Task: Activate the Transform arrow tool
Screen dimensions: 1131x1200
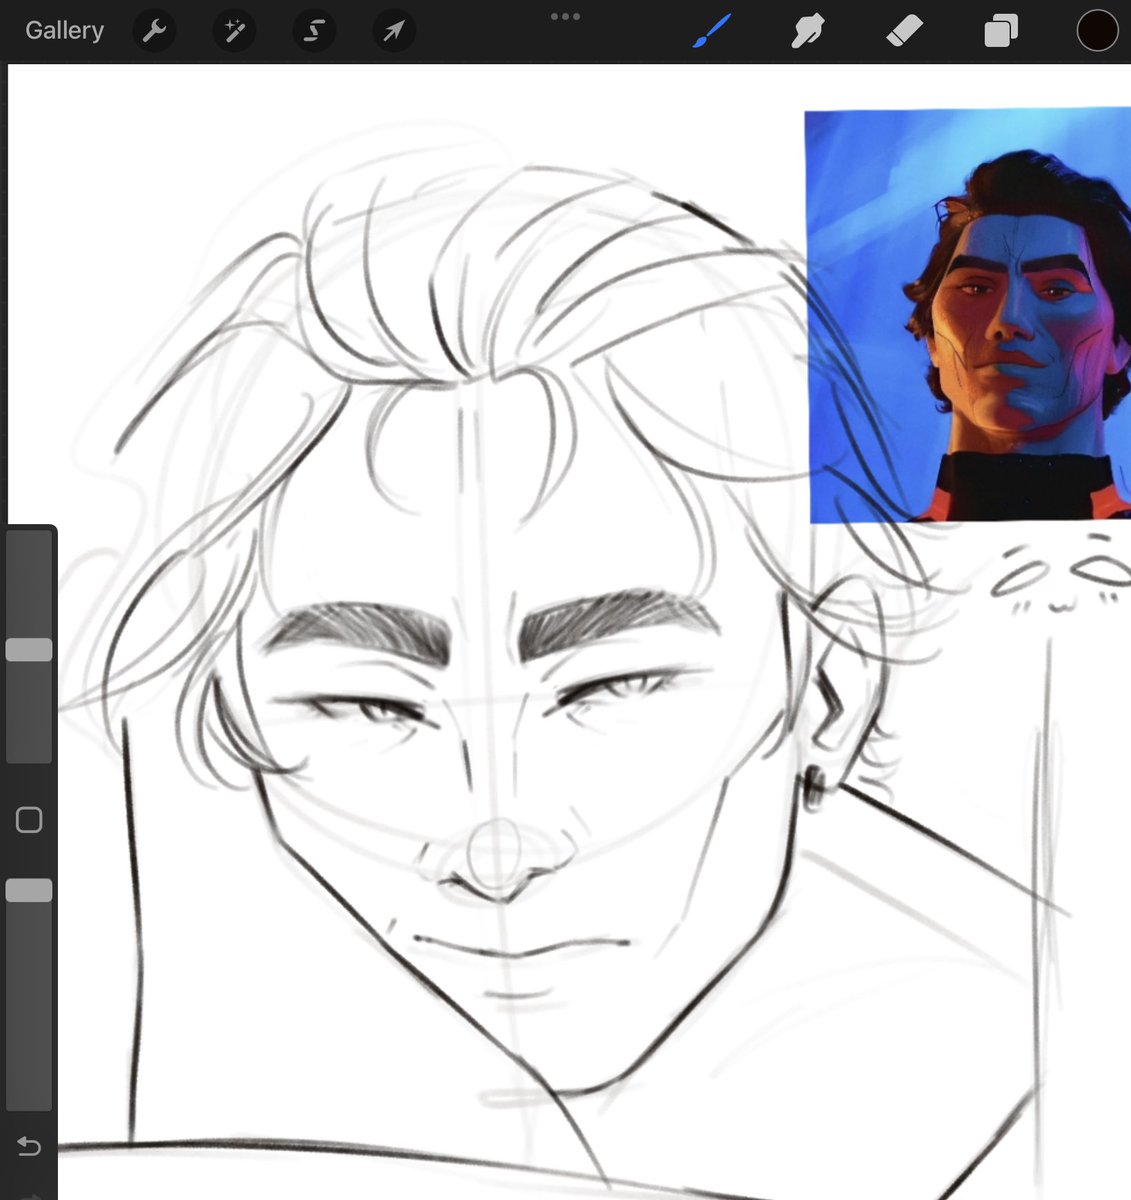Action: pyautogui.click(x=394, y=31)
